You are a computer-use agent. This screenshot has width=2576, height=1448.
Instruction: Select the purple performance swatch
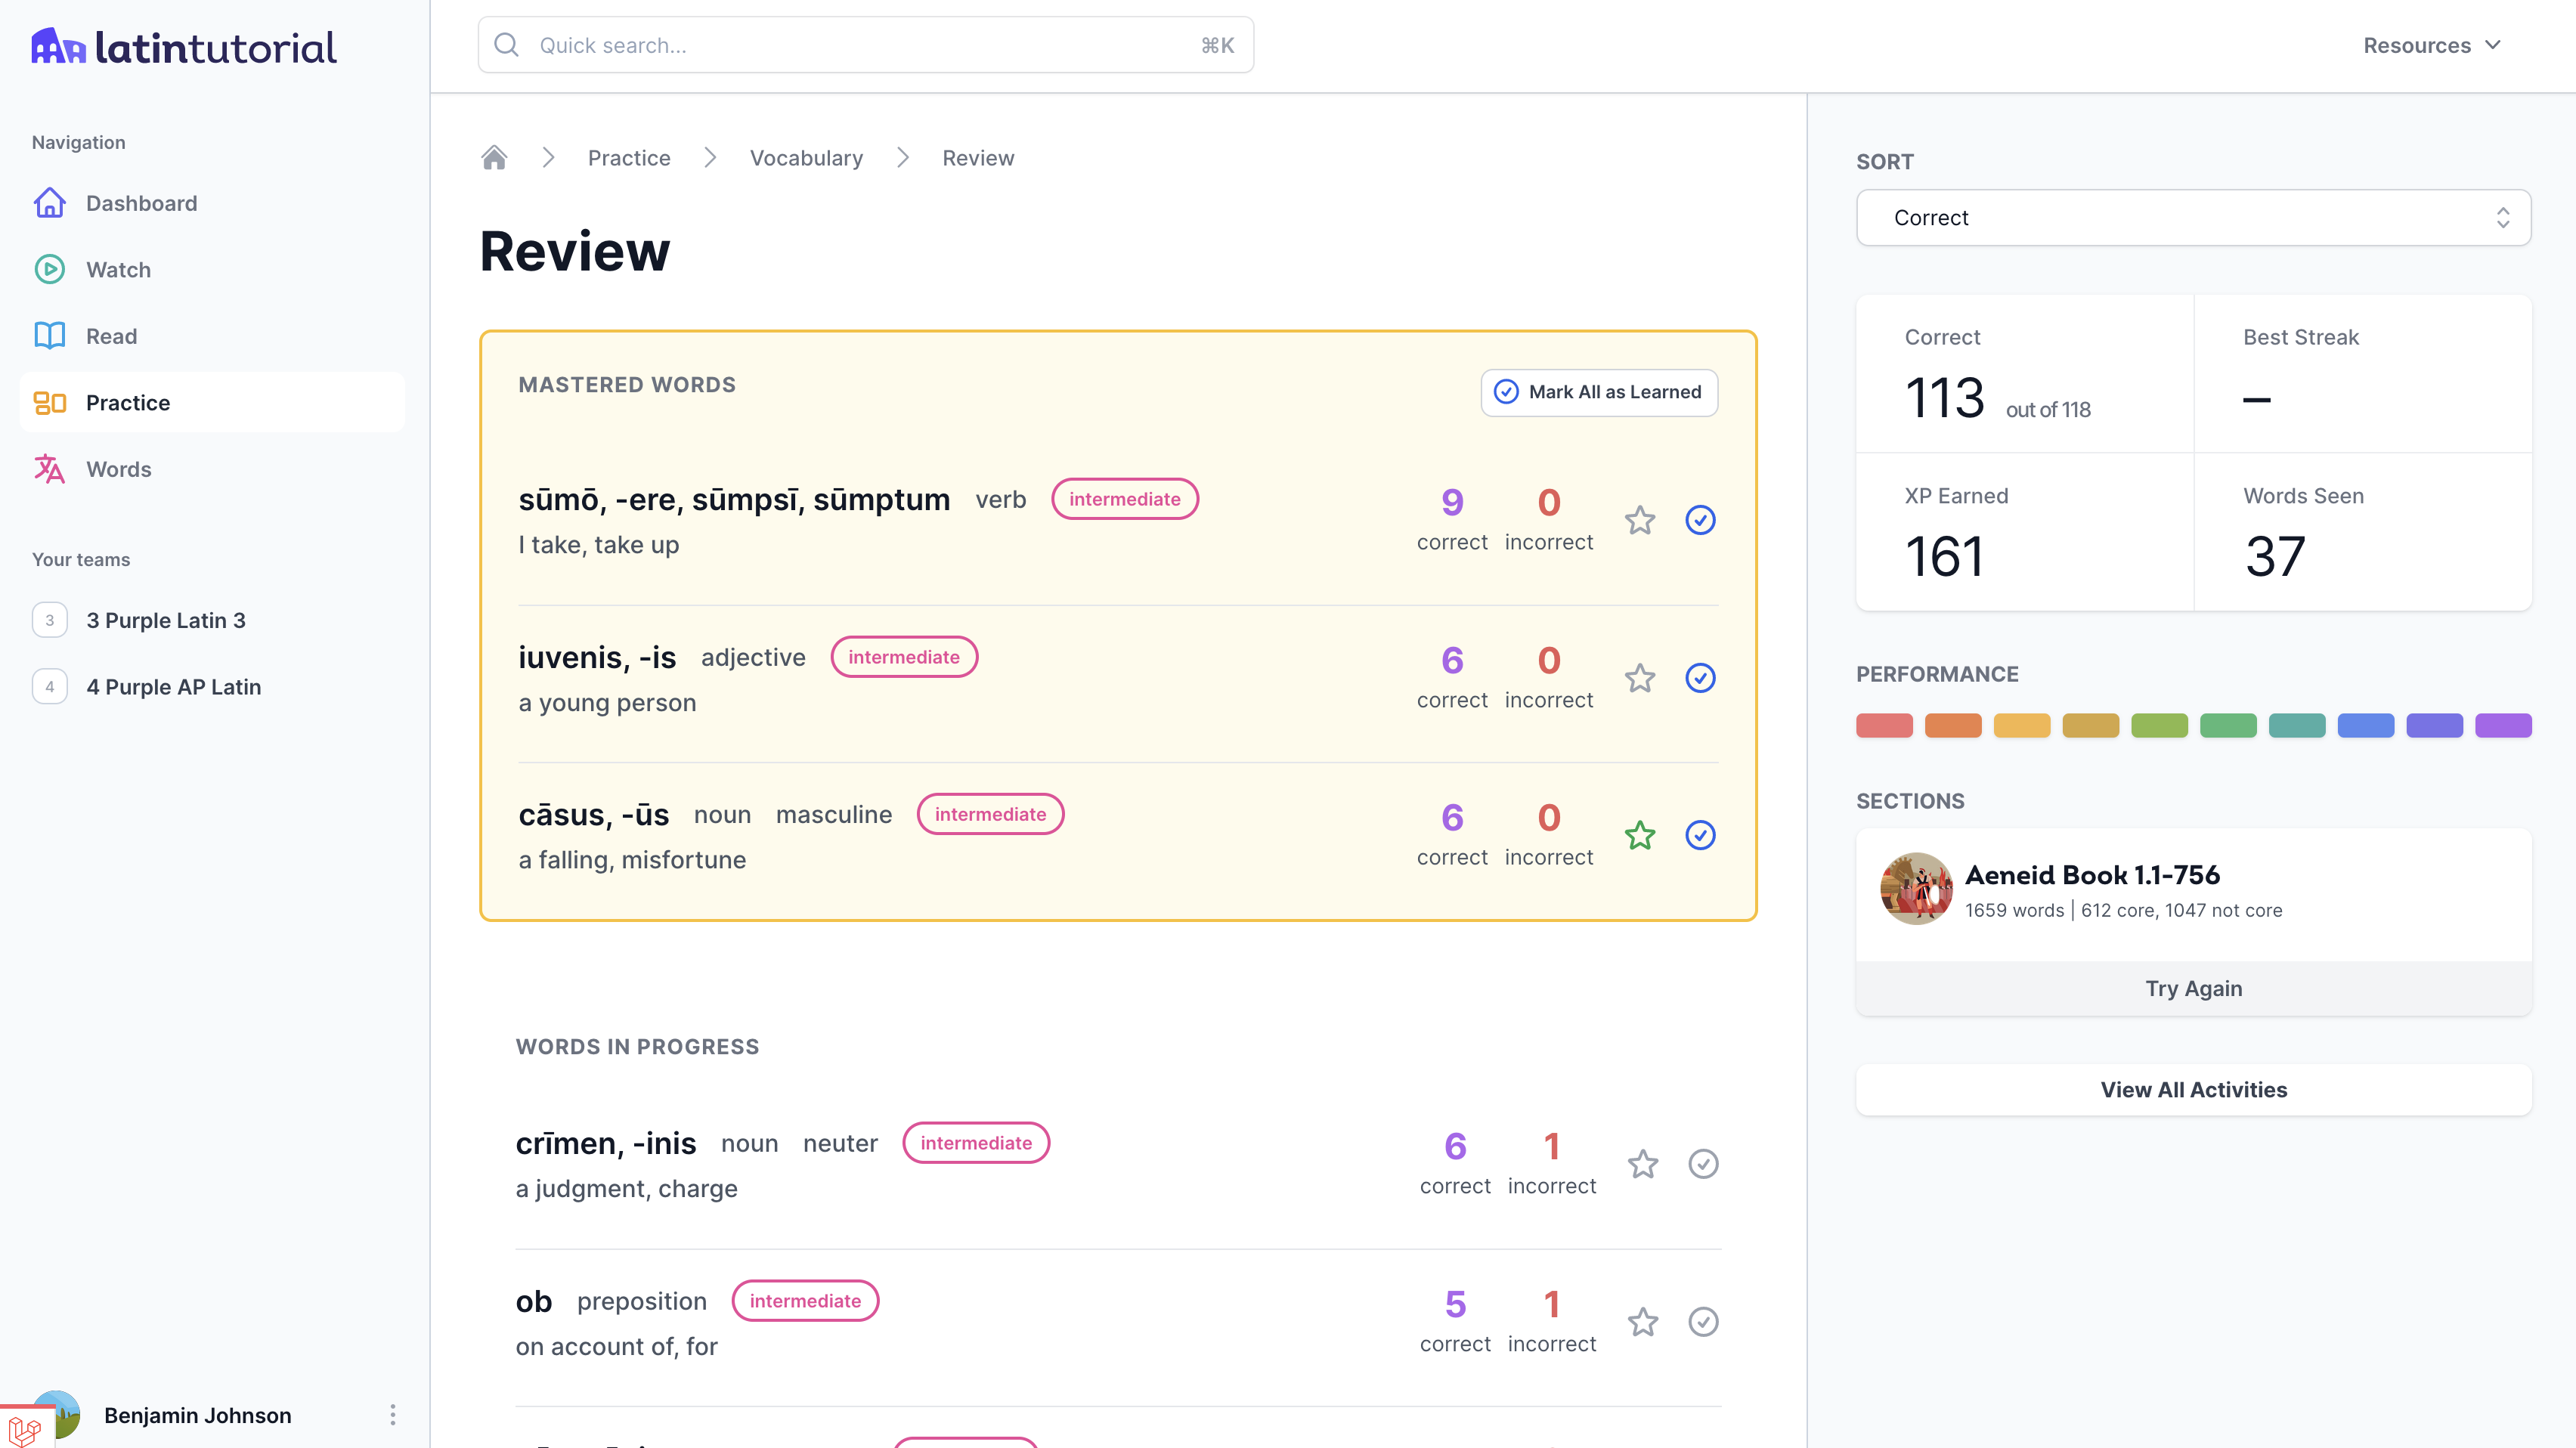pyautogui.click(x=2502, y=725)
